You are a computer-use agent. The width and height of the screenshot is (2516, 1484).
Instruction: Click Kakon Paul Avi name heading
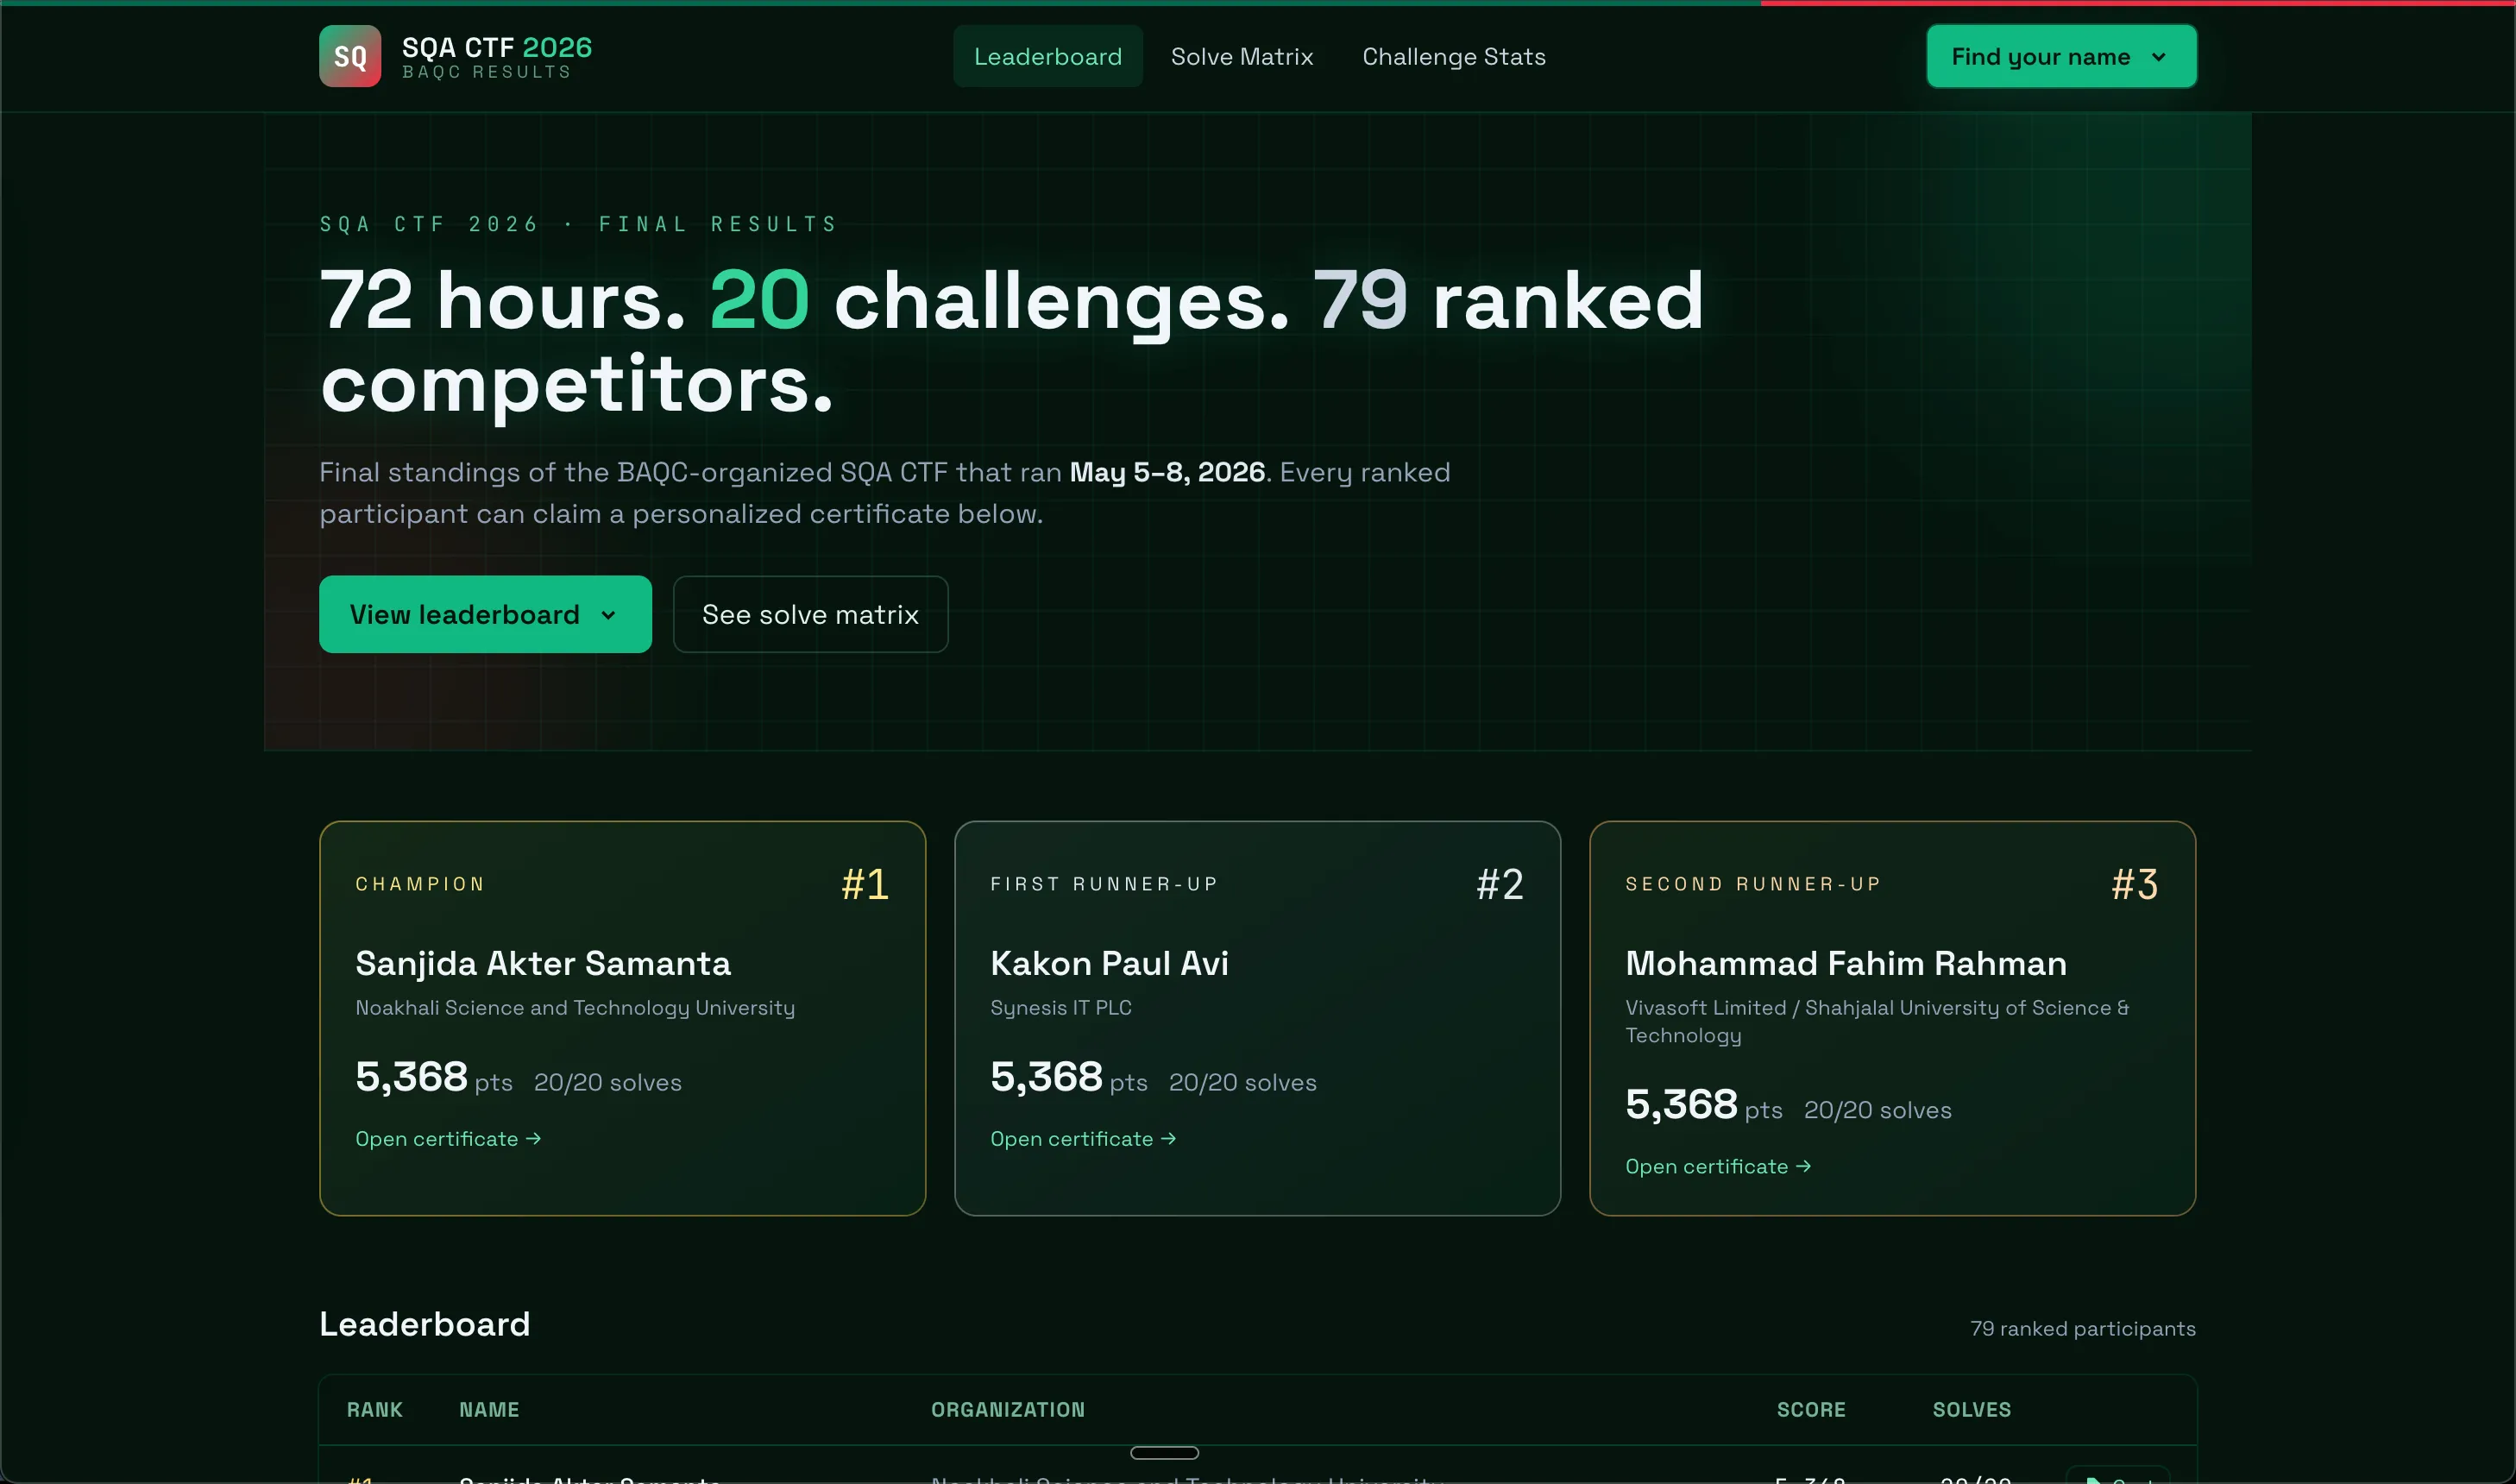click(x=1109, y=963)
